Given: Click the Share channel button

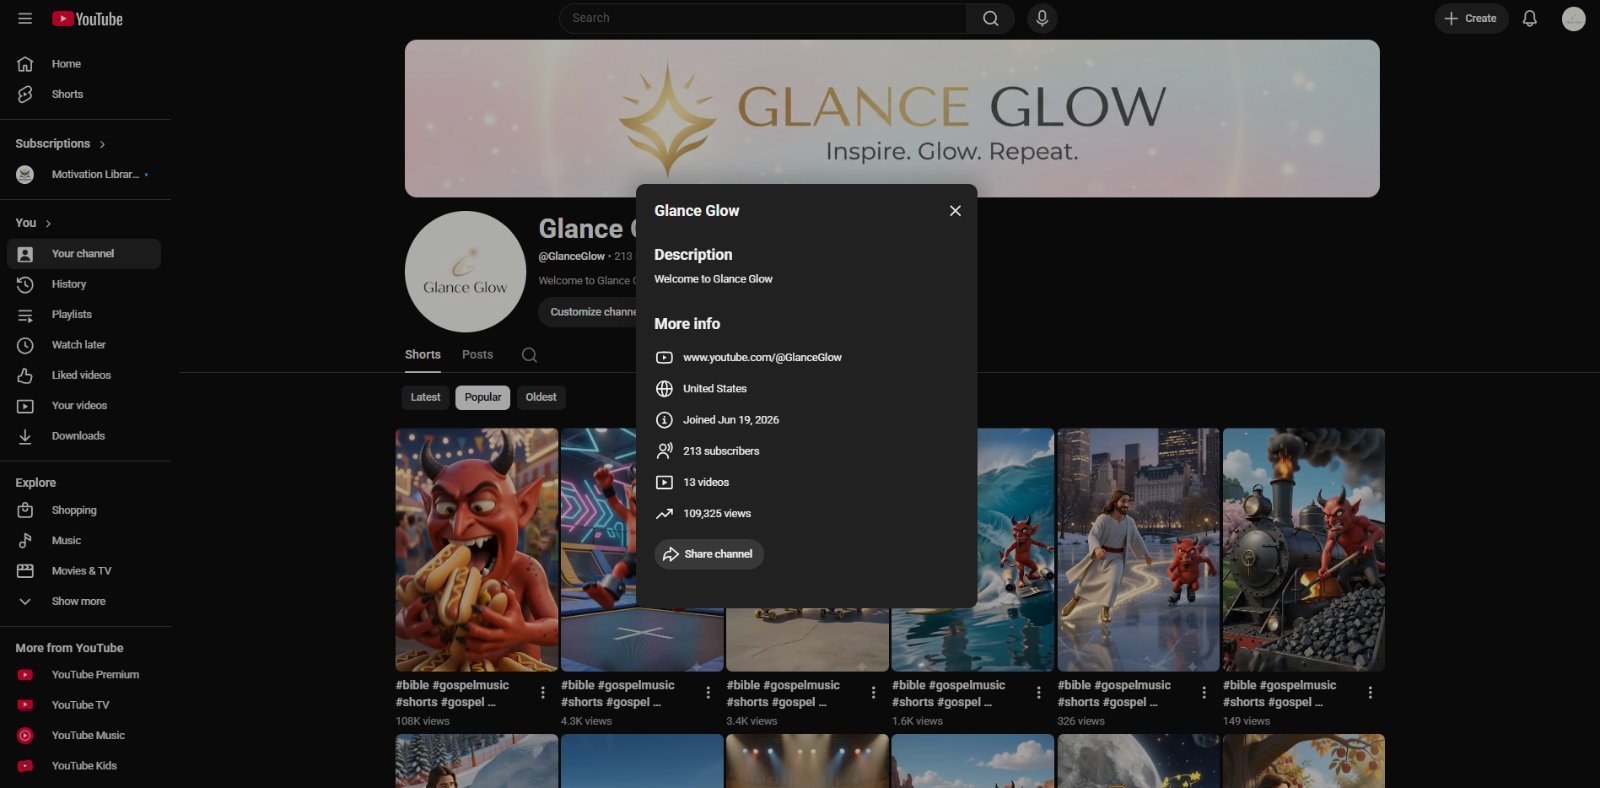Looking at the screenshot, I should pos(709,554).
